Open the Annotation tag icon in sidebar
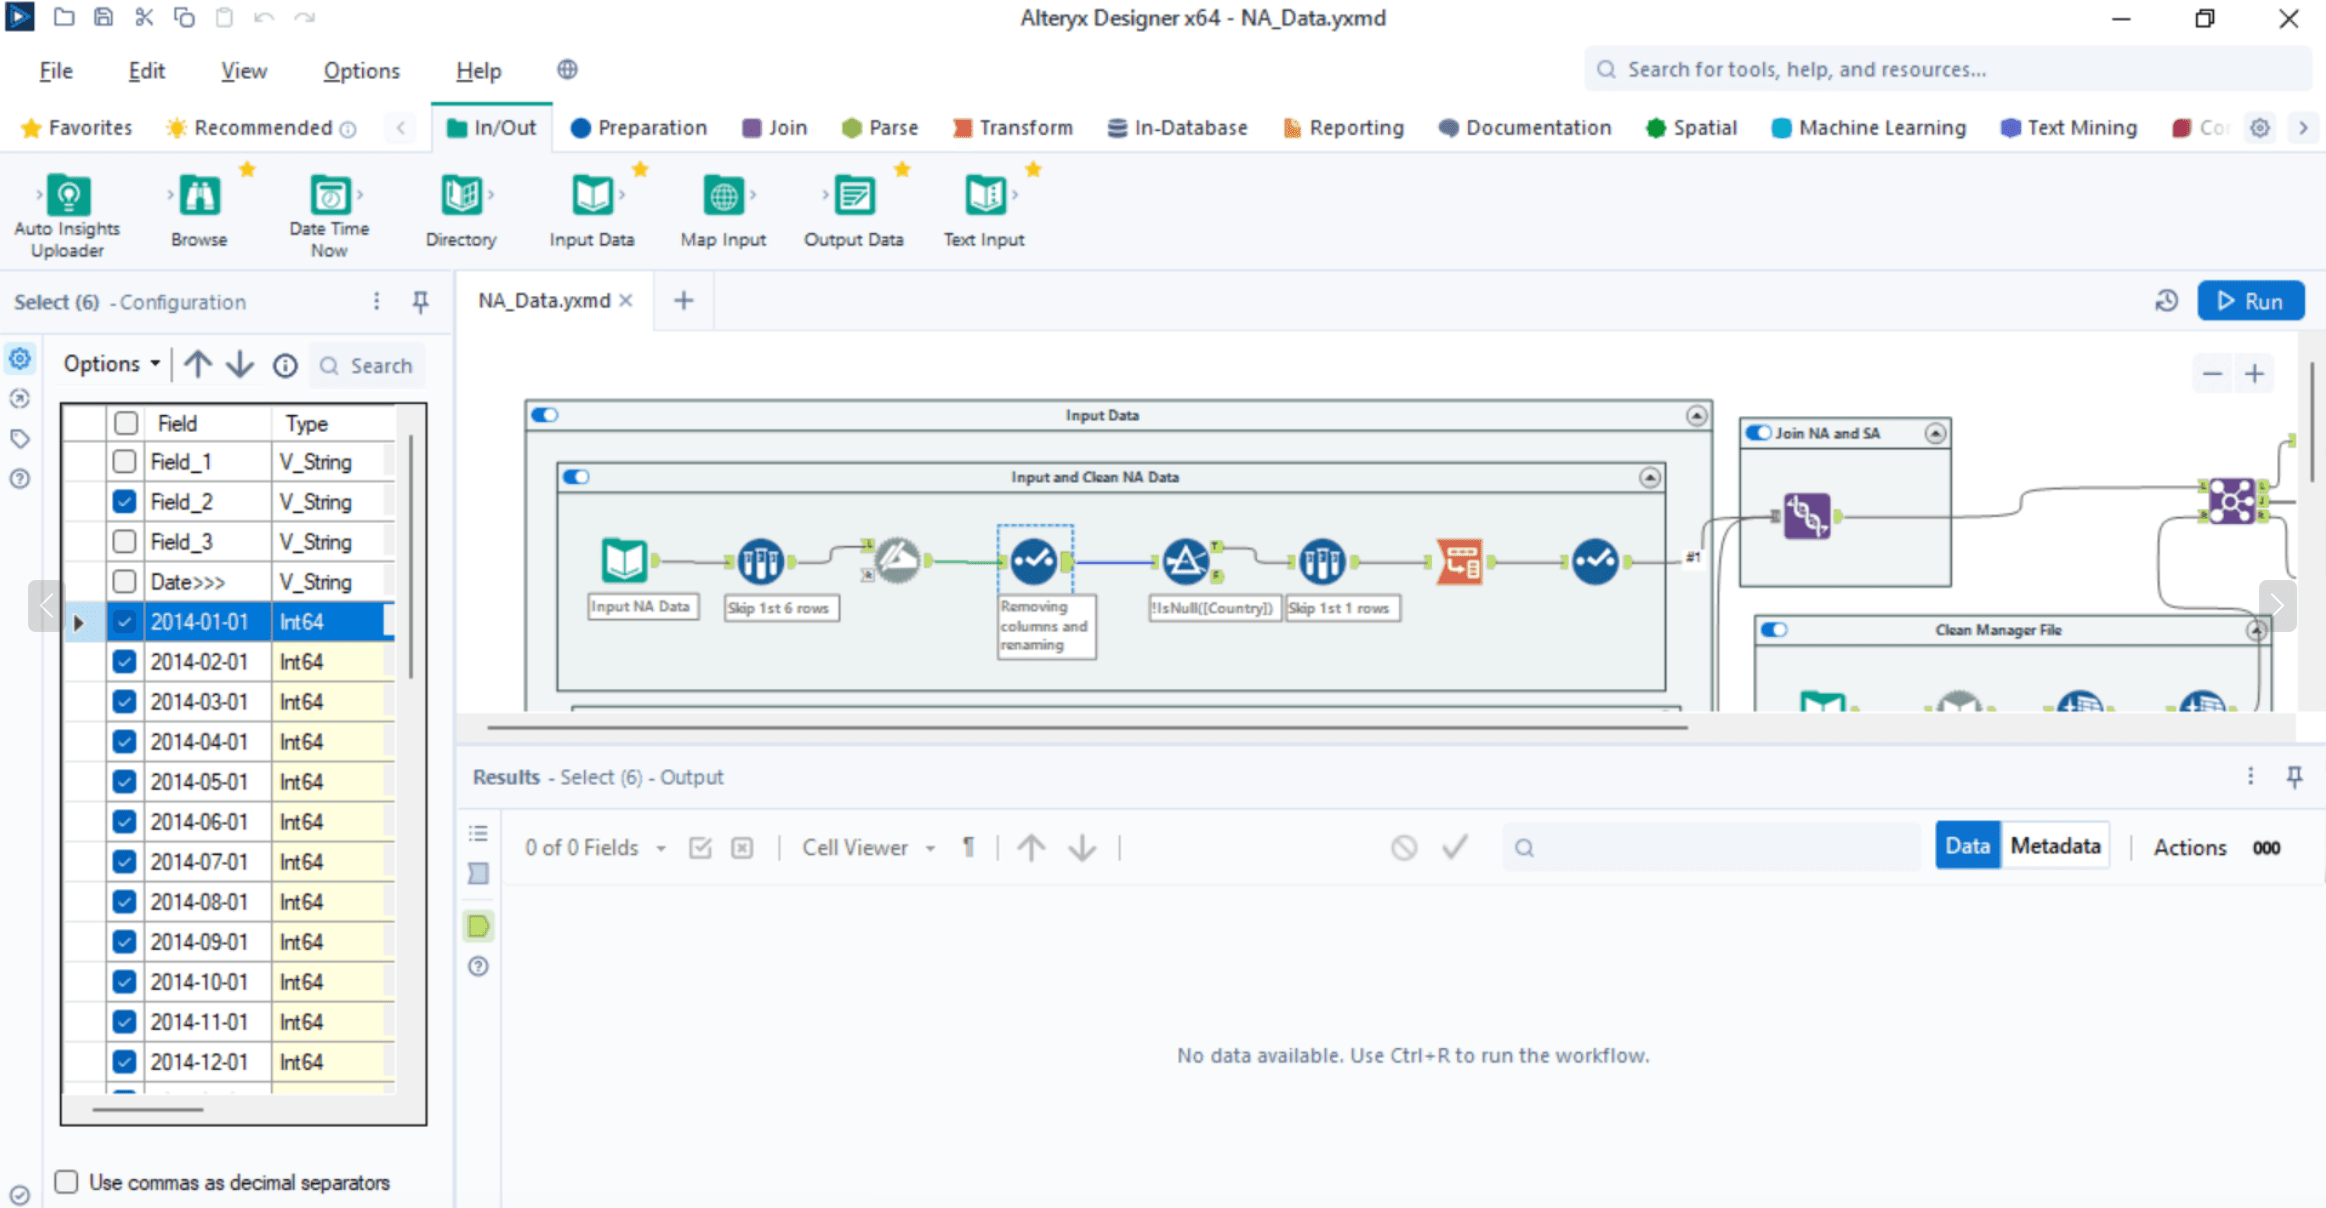 click(20, 439)
